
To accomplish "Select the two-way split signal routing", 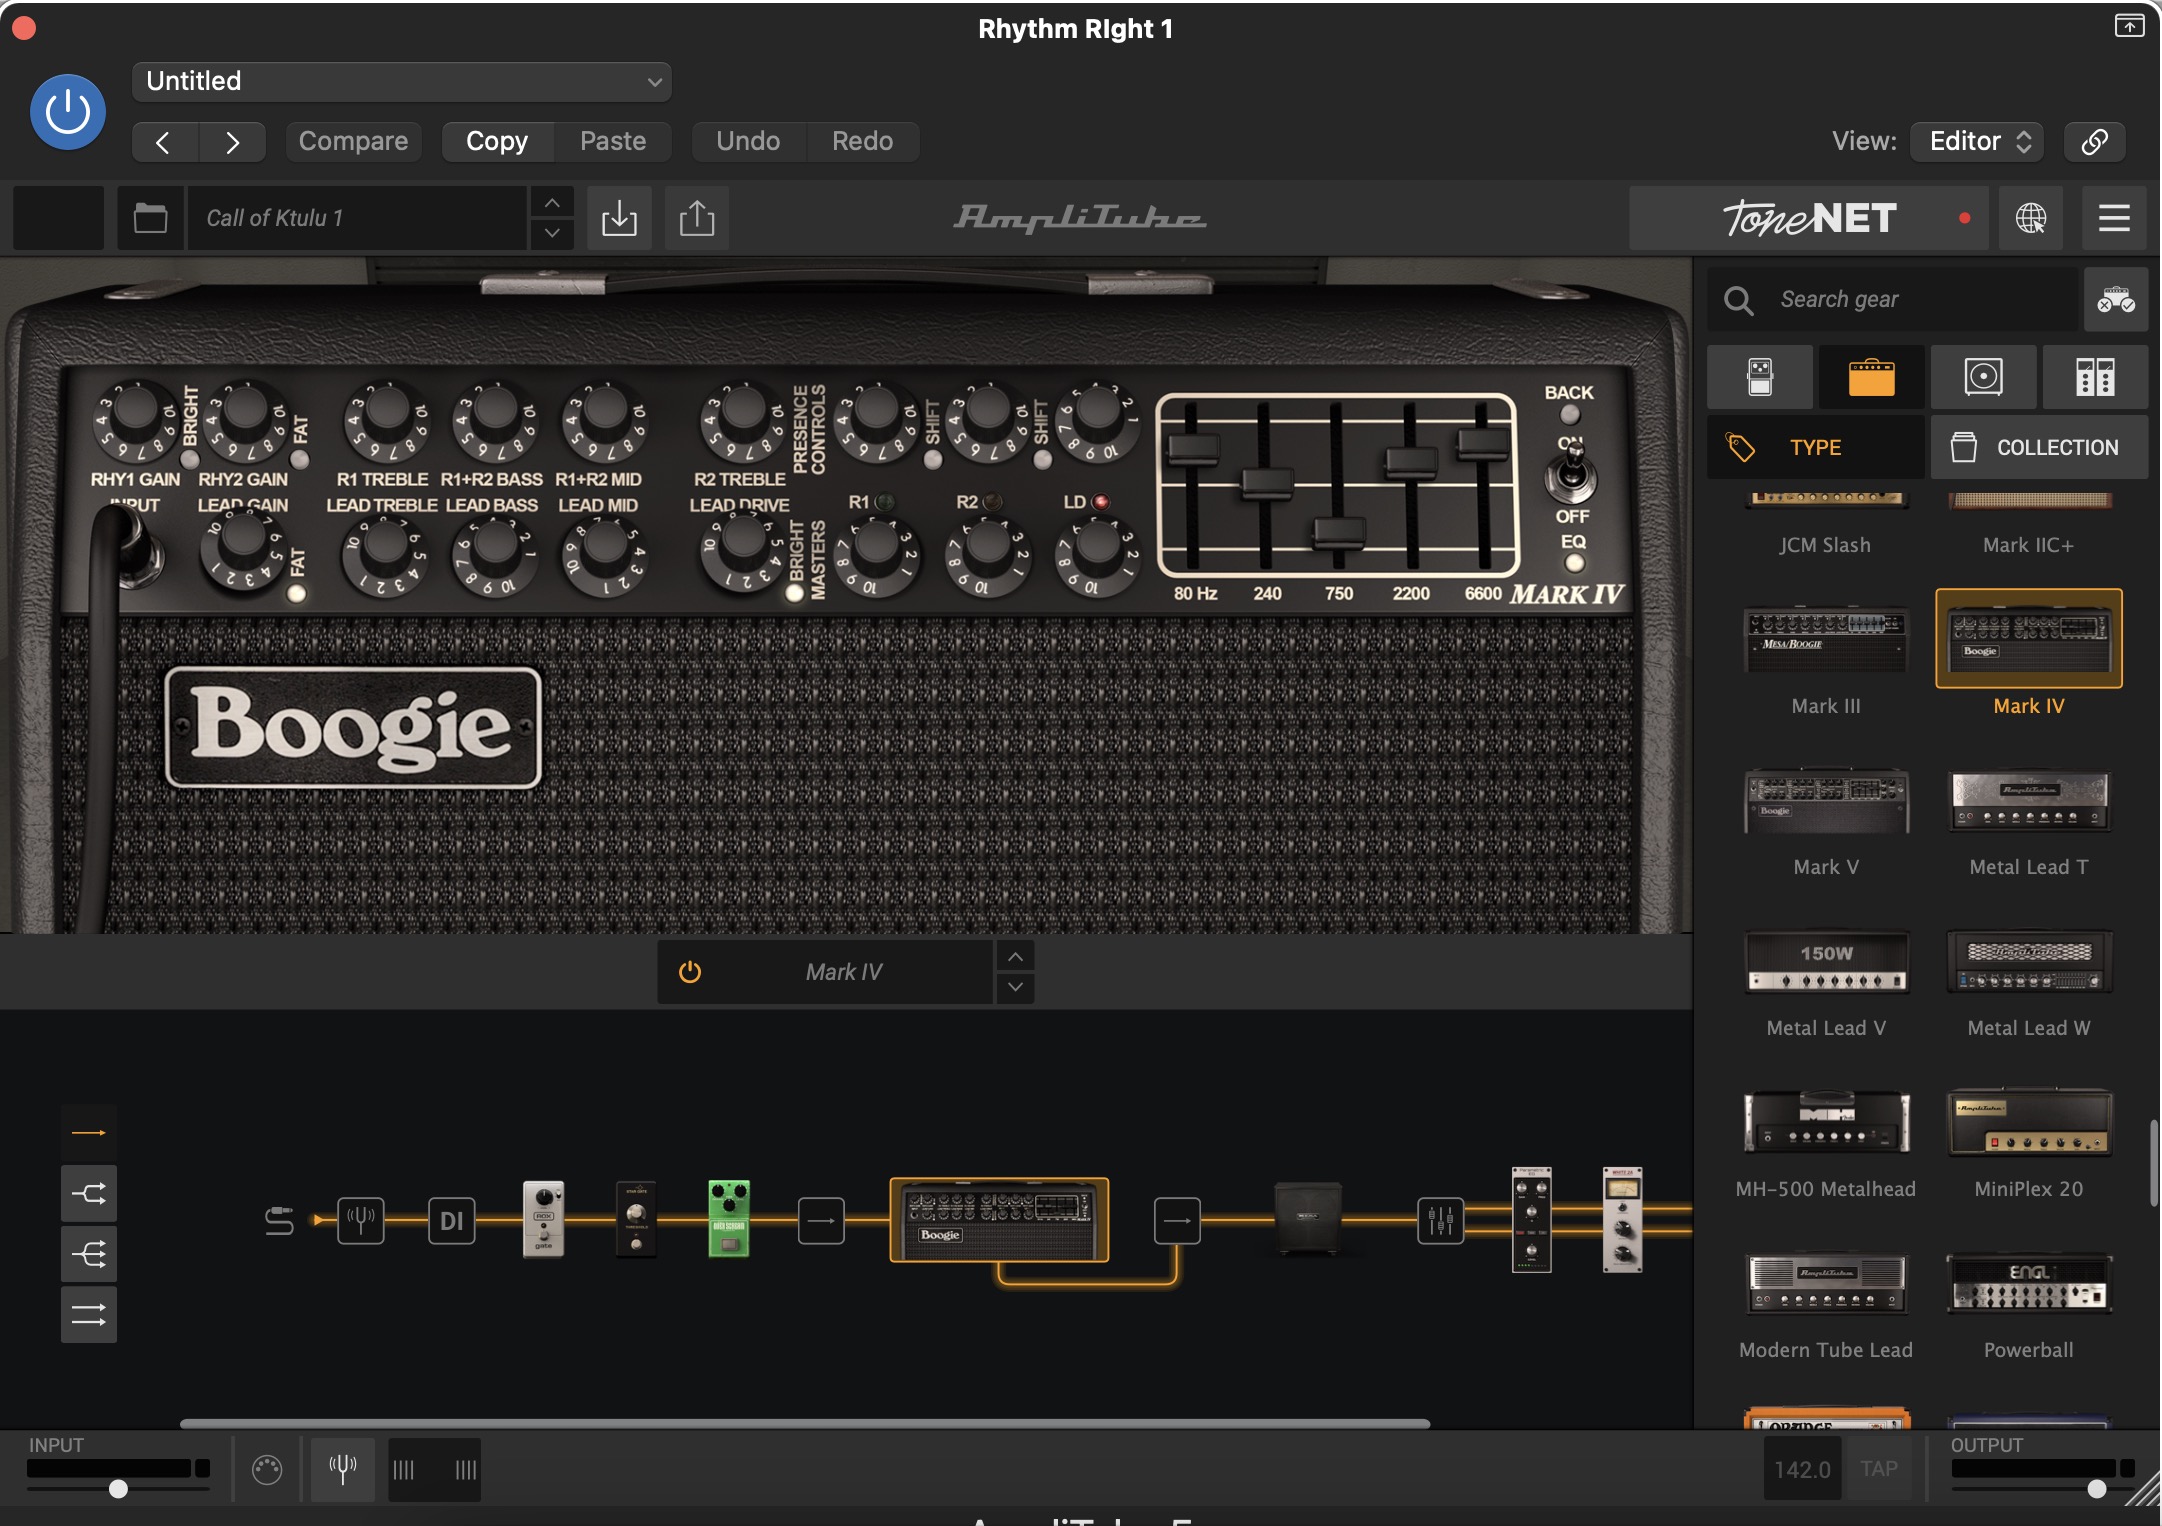I will pos(89,1194).
